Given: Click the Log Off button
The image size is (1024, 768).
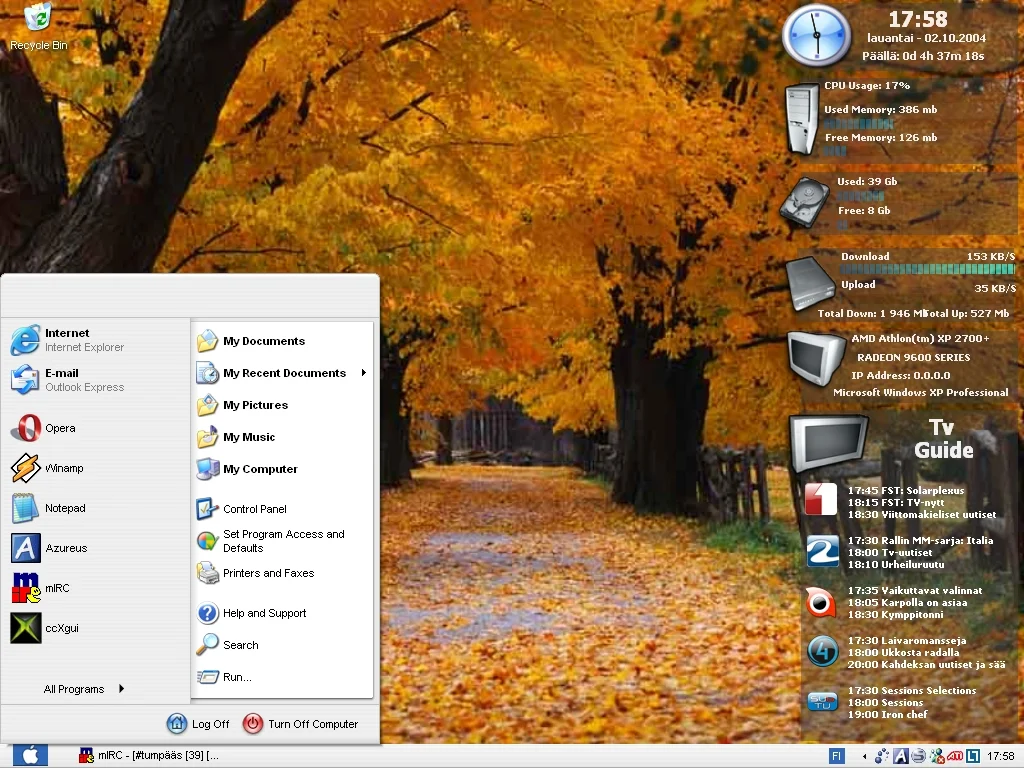Looking at the screenshot, I should pos(199,724).
